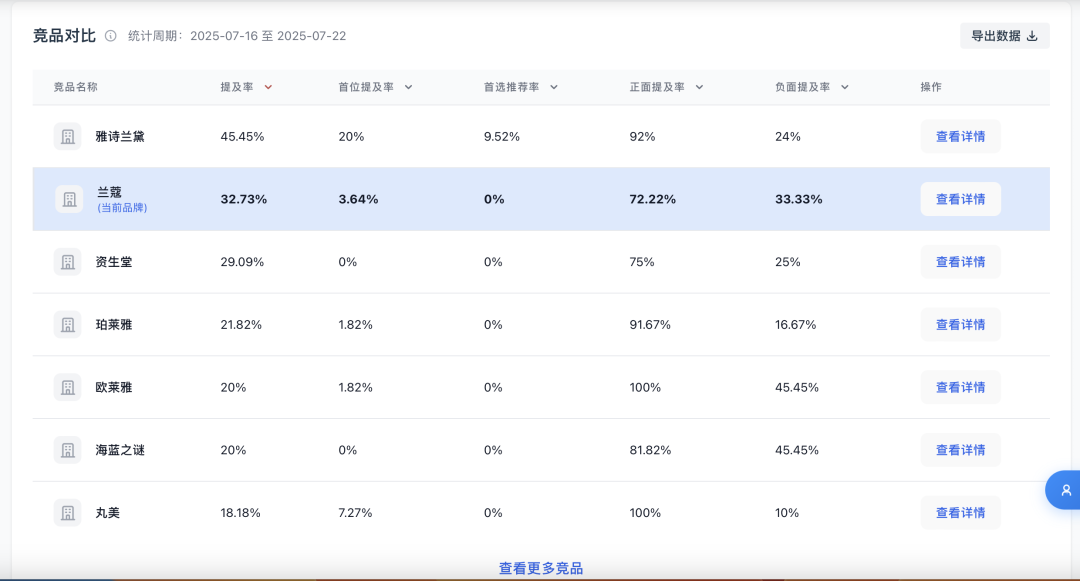Click the 81.82% value for 海蓝之谜
This screenshot has height=581, width=1080.
(650, 450)
